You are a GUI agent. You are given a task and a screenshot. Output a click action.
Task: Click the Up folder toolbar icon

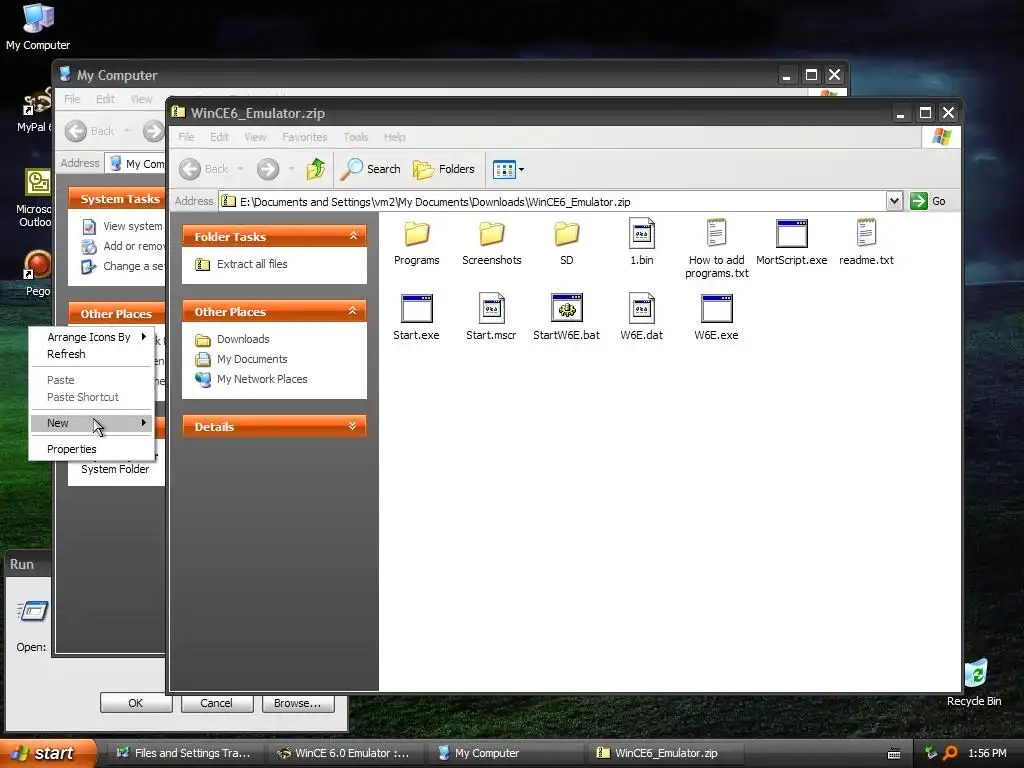(x=316, y=169)
